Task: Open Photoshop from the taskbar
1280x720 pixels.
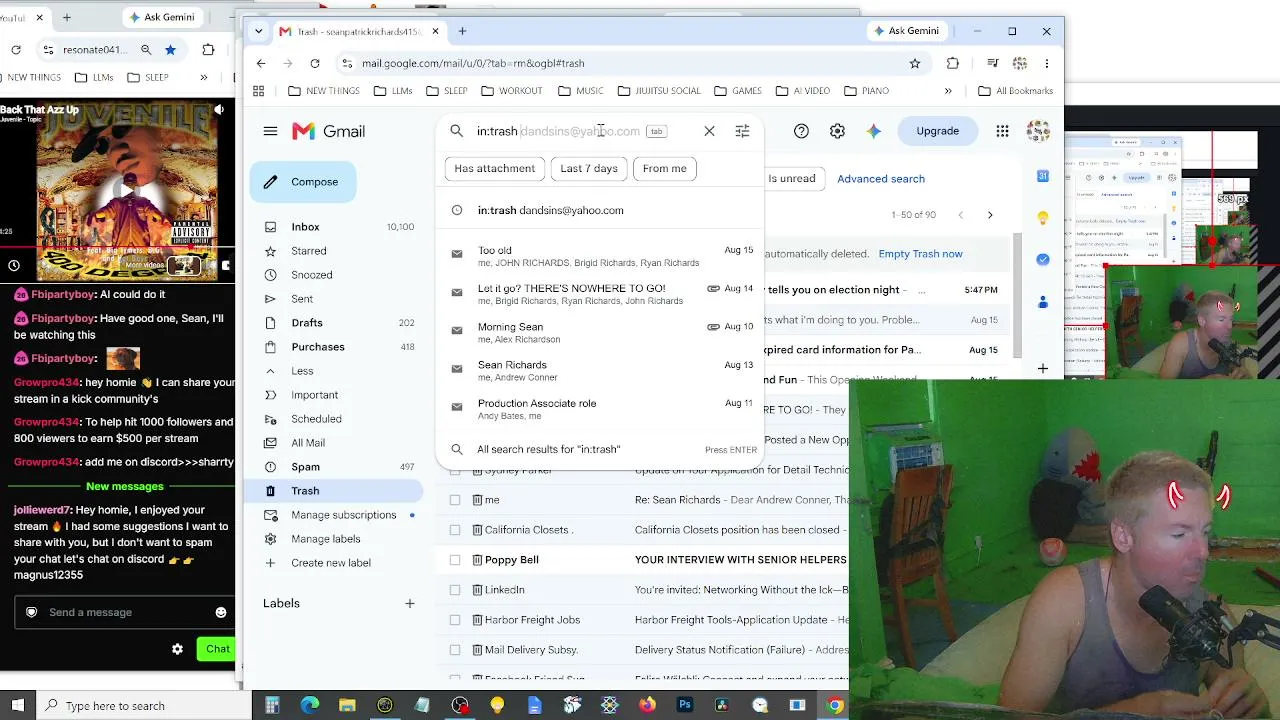Action: point(684,706)
